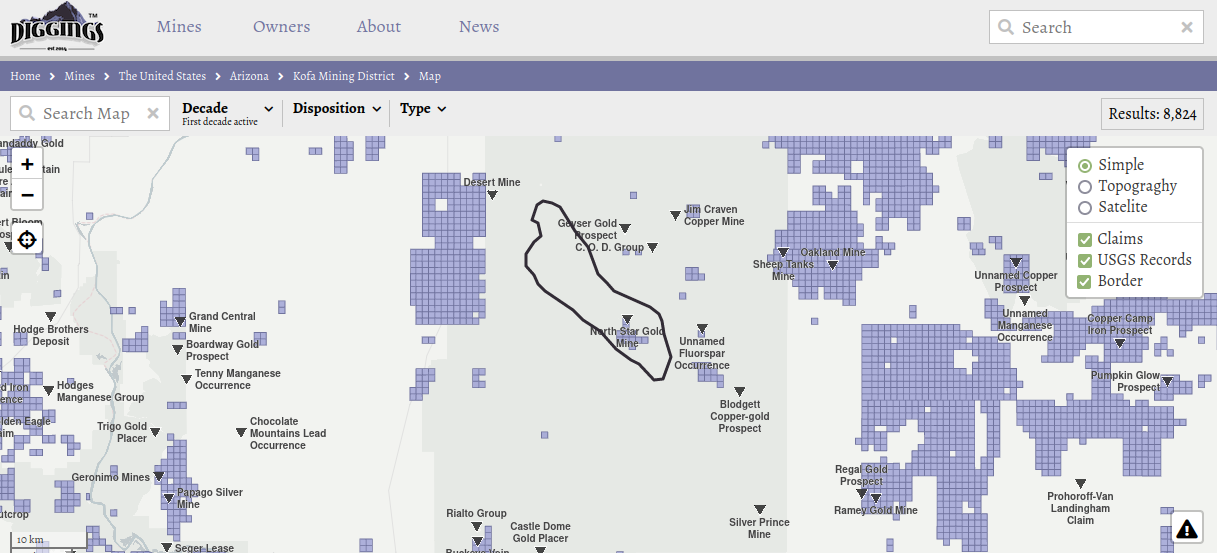Click the Pumpkin Glow Prospect marker

(1166, 381)
